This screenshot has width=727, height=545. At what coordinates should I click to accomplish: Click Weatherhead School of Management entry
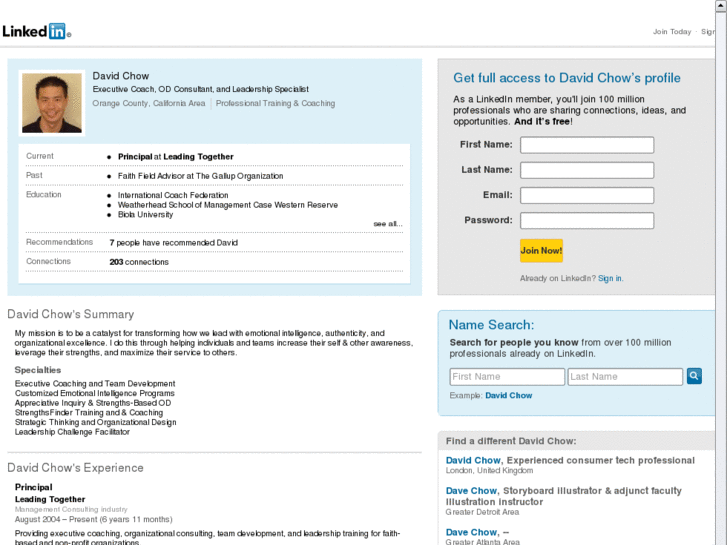tap(228, 205)
